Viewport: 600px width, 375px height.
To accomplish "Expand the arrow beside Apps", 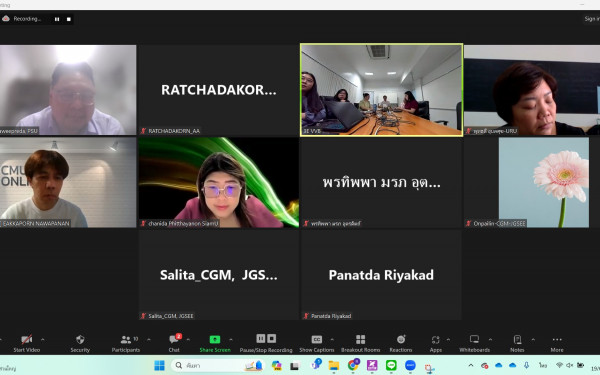I will click(x=448, y=339).
